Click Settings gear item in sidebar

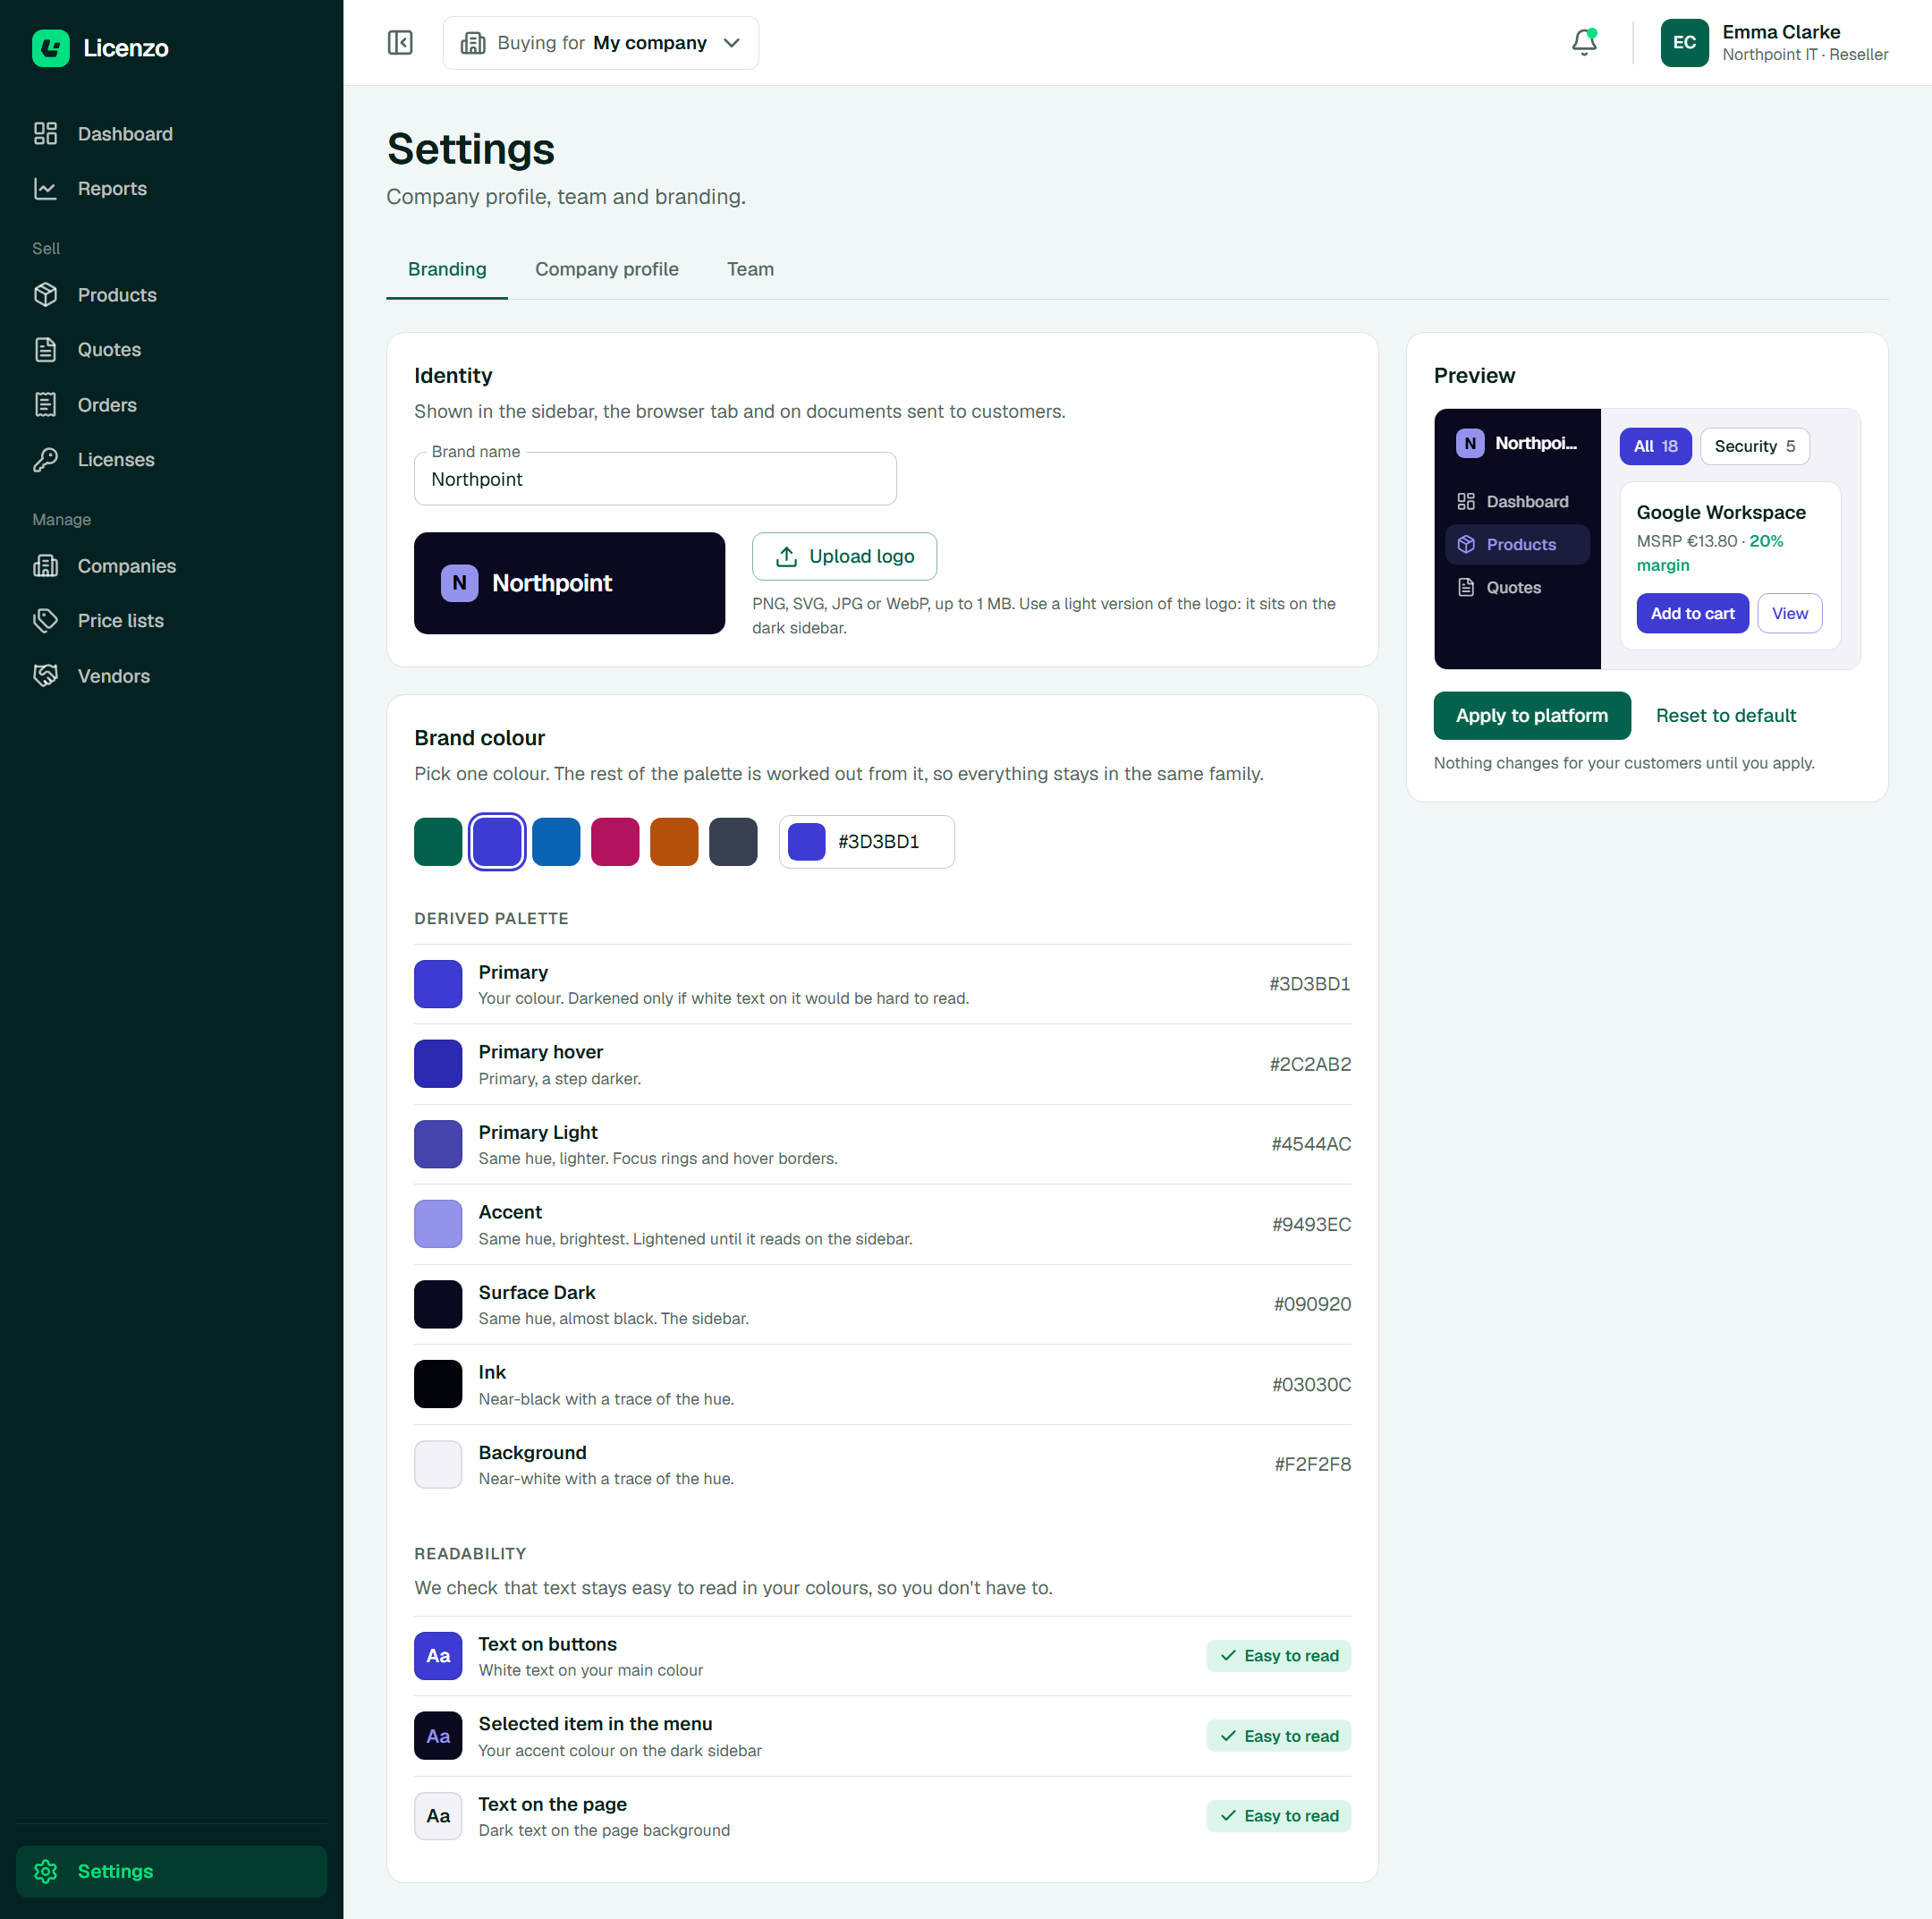click(171, 1871)
